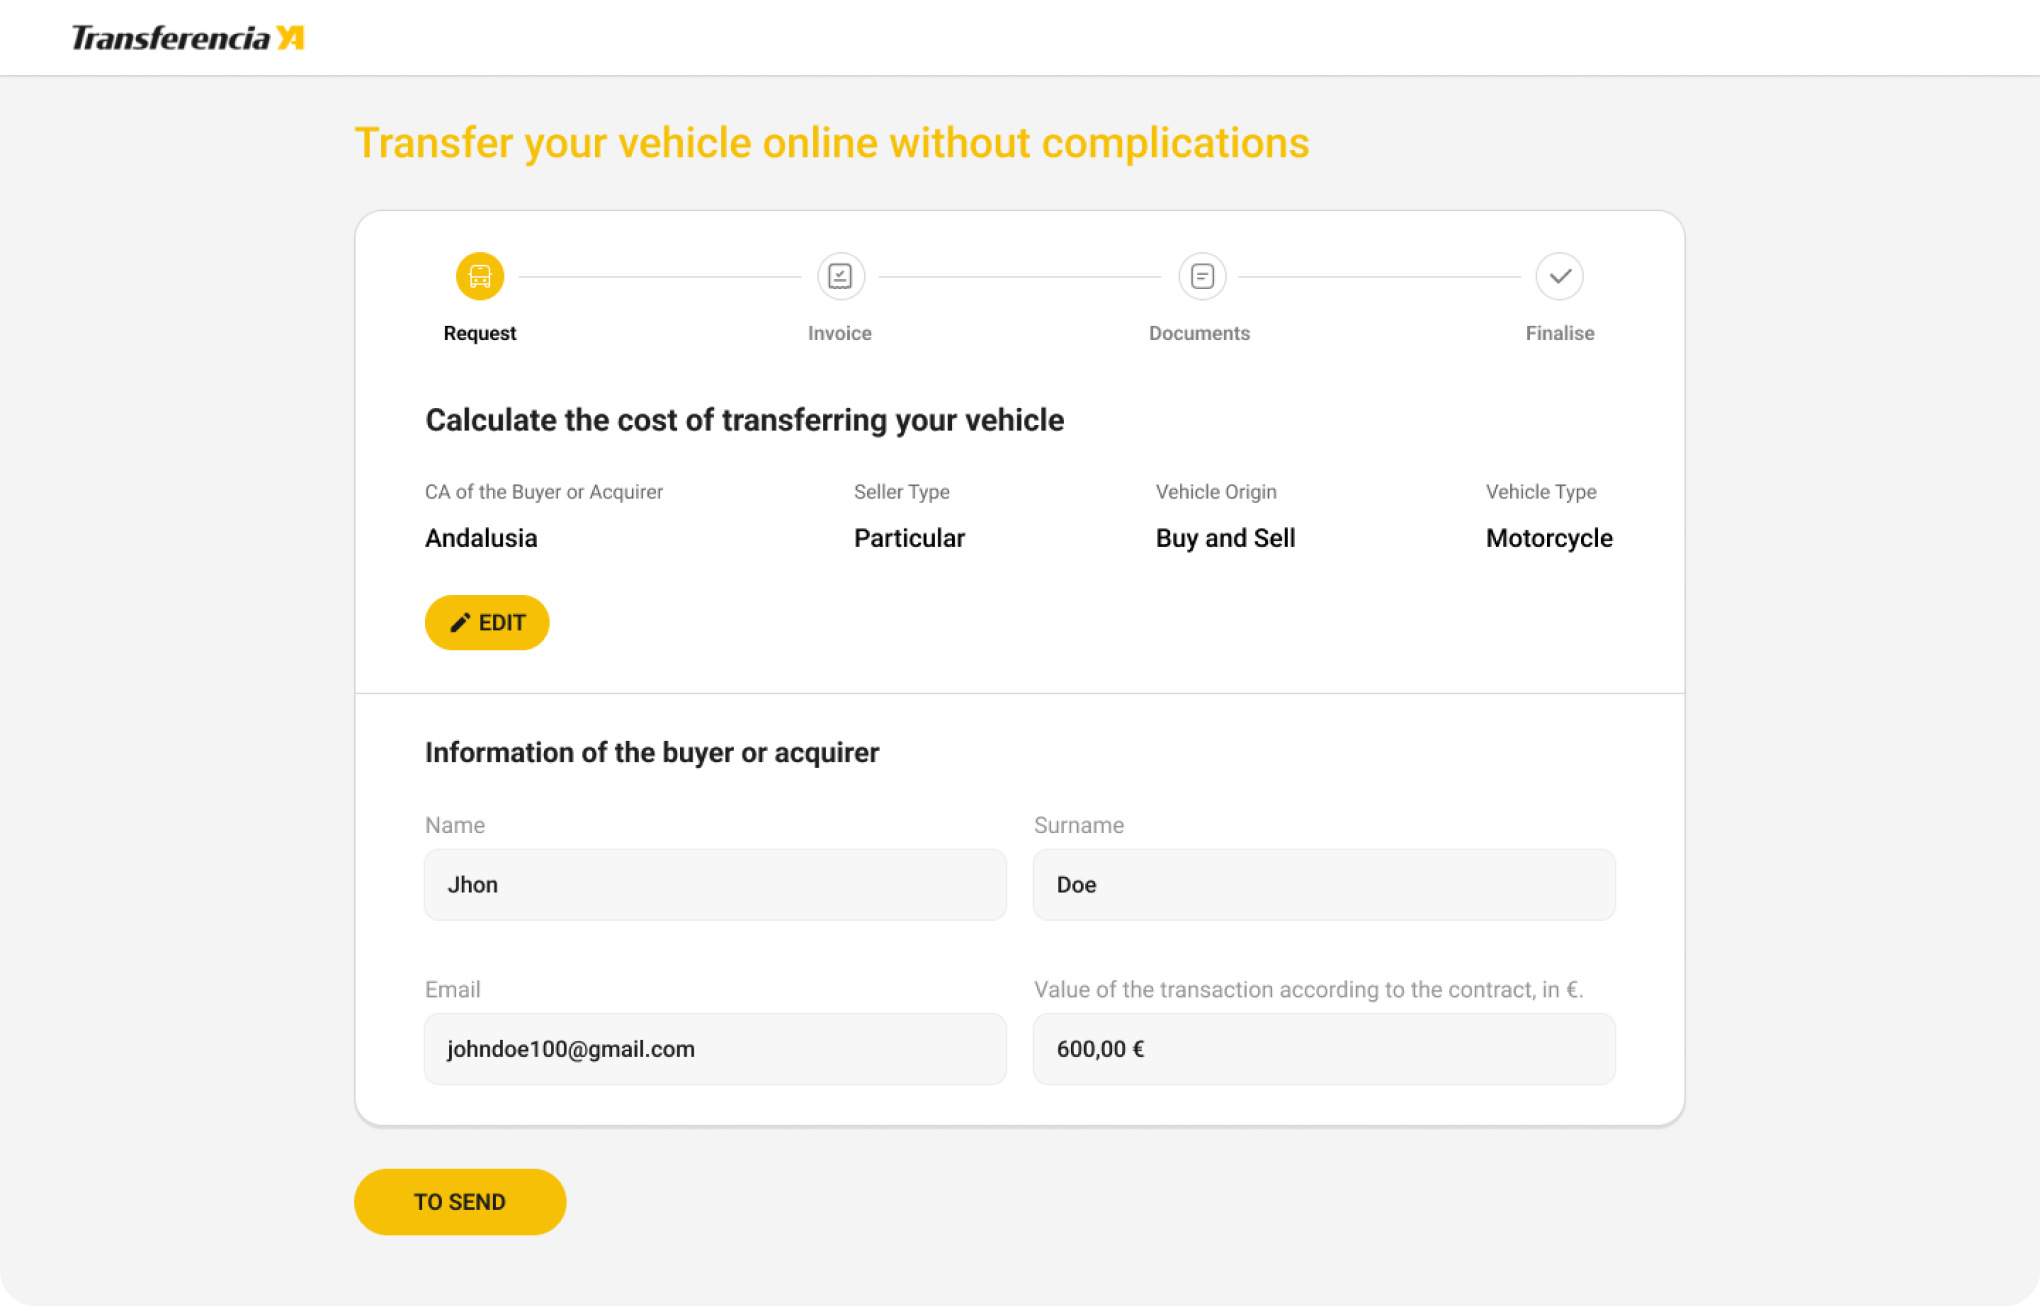Select the Request step label

(480, 333)
